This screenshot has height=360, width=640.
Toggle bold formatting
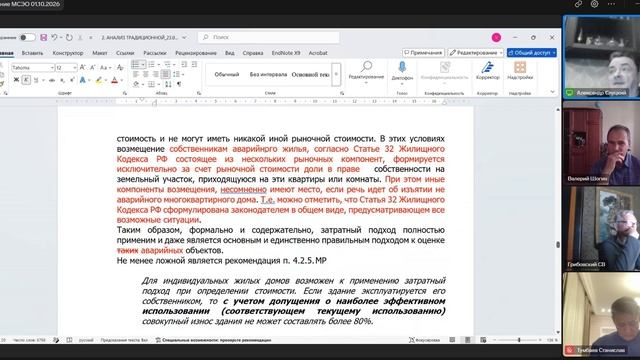click(16, 80)
